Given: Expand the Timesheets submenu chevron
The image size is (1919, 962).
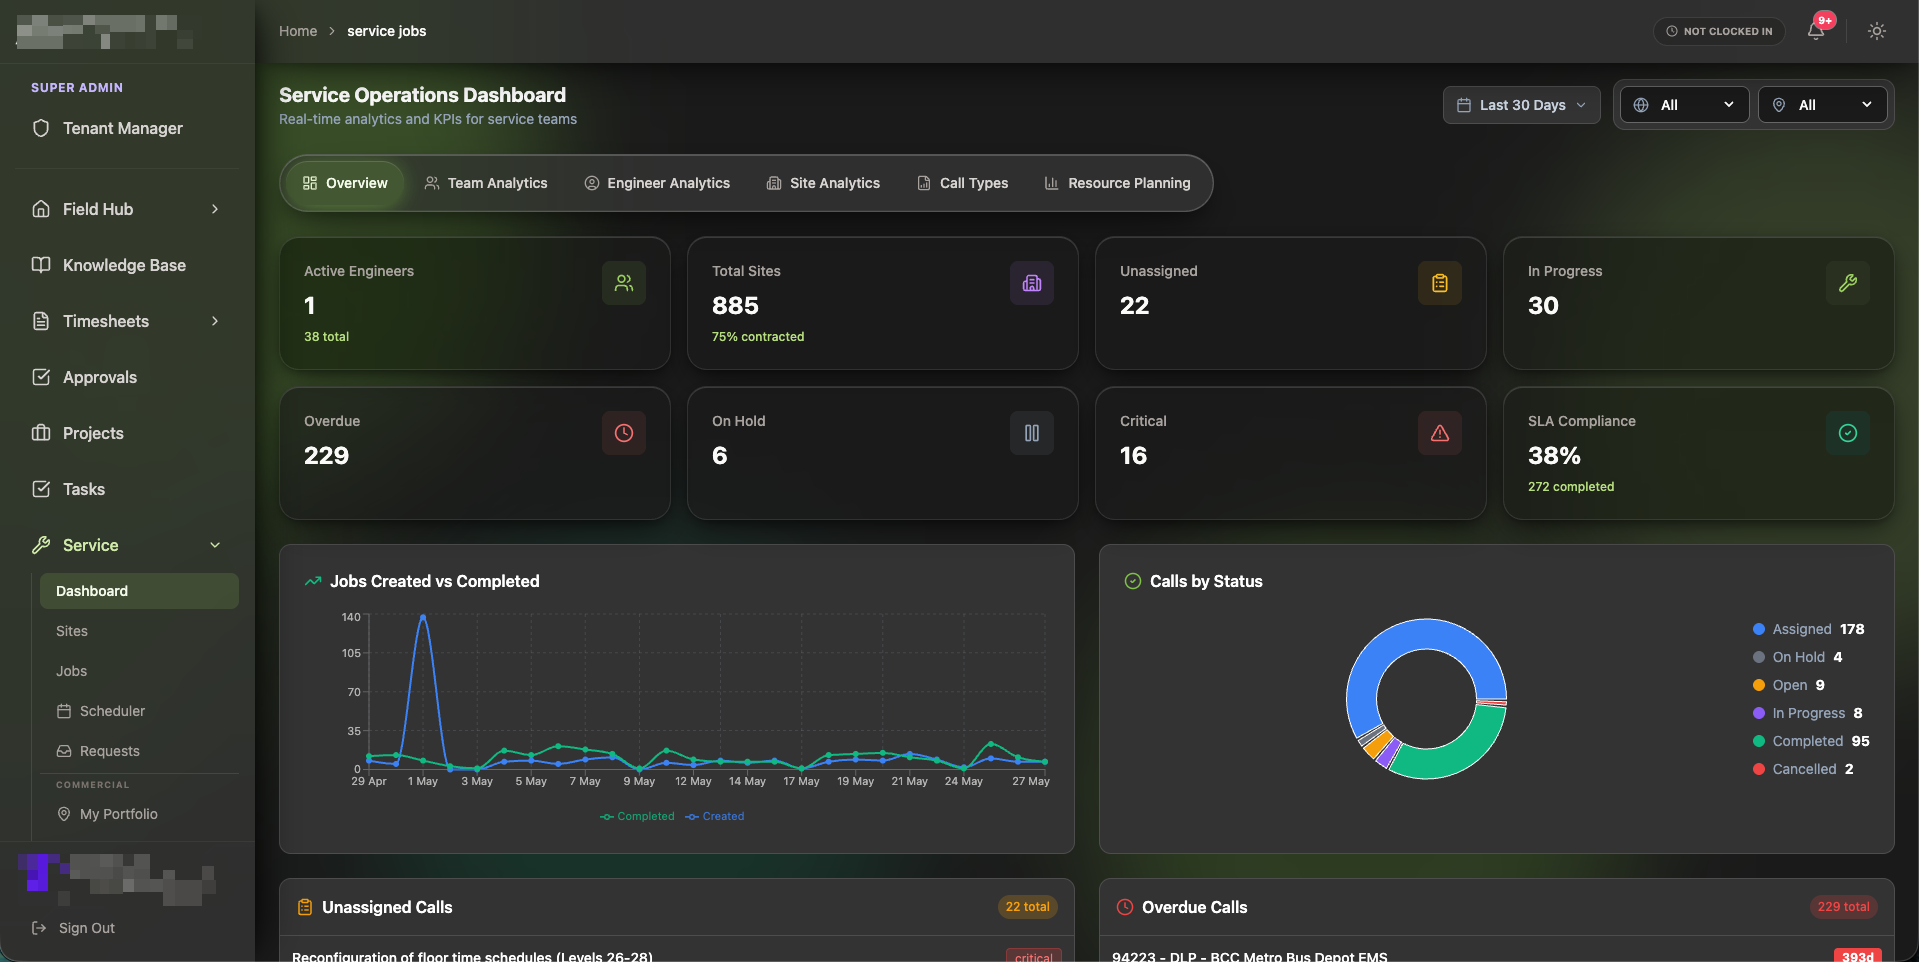Looking at the screenshot, I should [x=215, y=321].
